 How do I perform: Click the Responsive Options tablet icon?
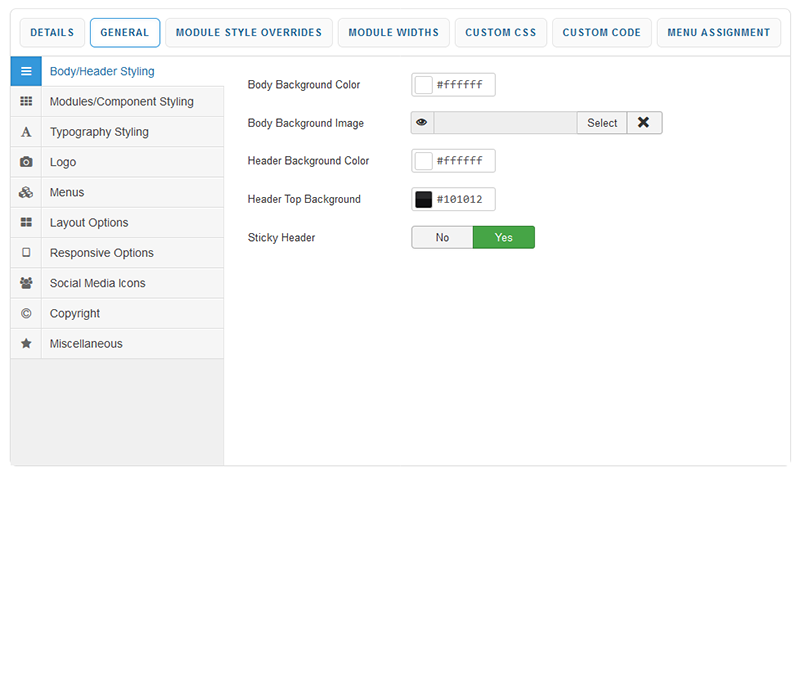pos(26,253)
